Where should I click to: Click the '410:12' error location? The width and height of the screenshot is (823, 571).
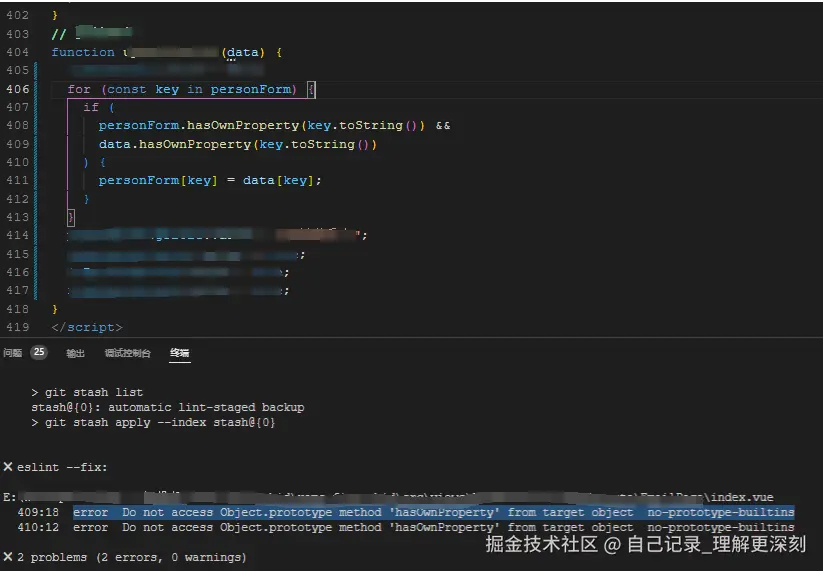38,527
